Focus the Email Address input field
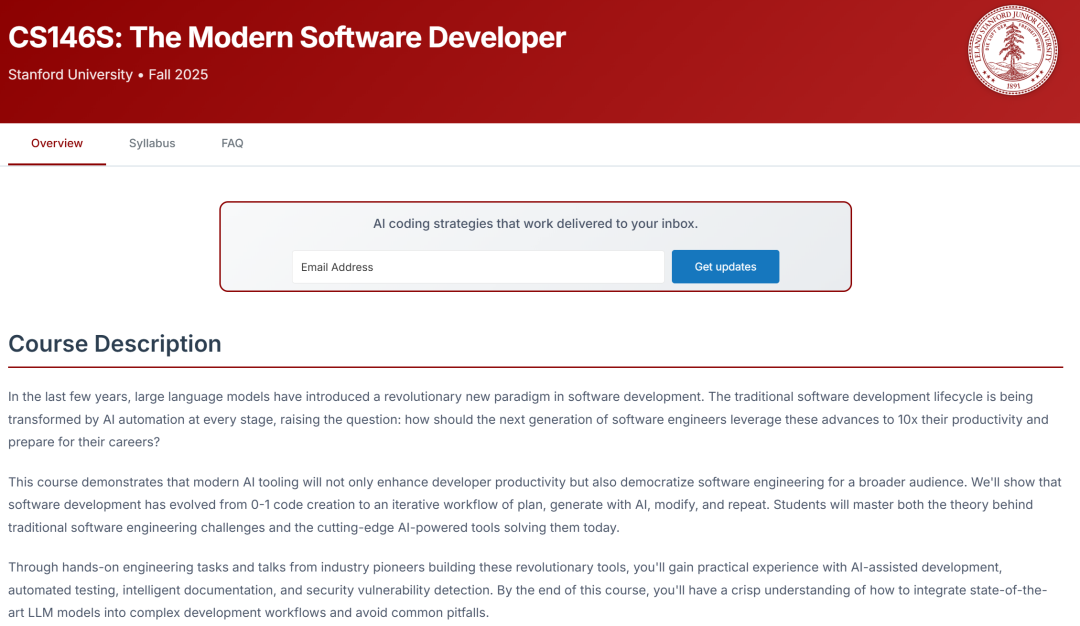The image size is (1080, 626). [478, 267]
